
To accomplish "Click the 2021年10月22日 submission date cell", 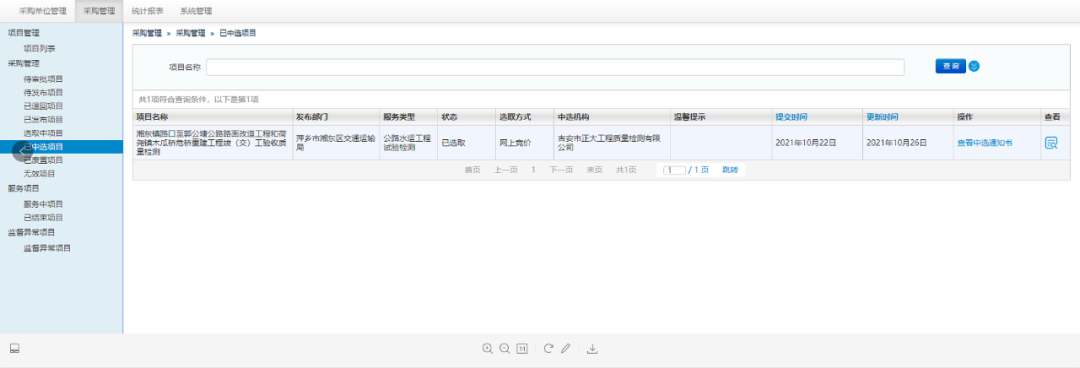I will 817,143.
